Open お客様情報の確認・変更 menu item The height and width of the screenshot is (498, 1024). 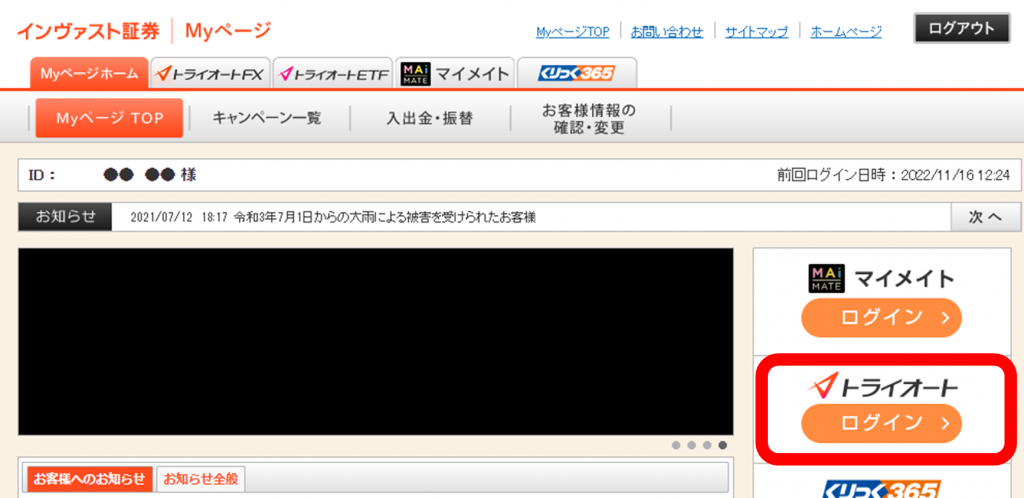[590, 118]
